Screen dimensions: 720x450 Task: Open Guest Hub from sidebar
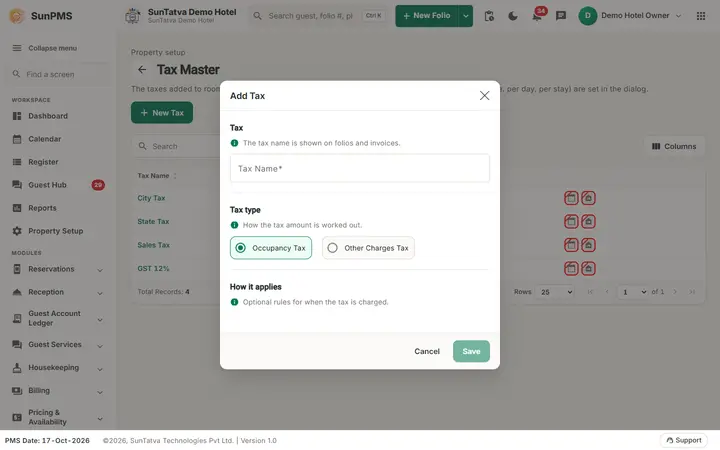tap(47, 185)
